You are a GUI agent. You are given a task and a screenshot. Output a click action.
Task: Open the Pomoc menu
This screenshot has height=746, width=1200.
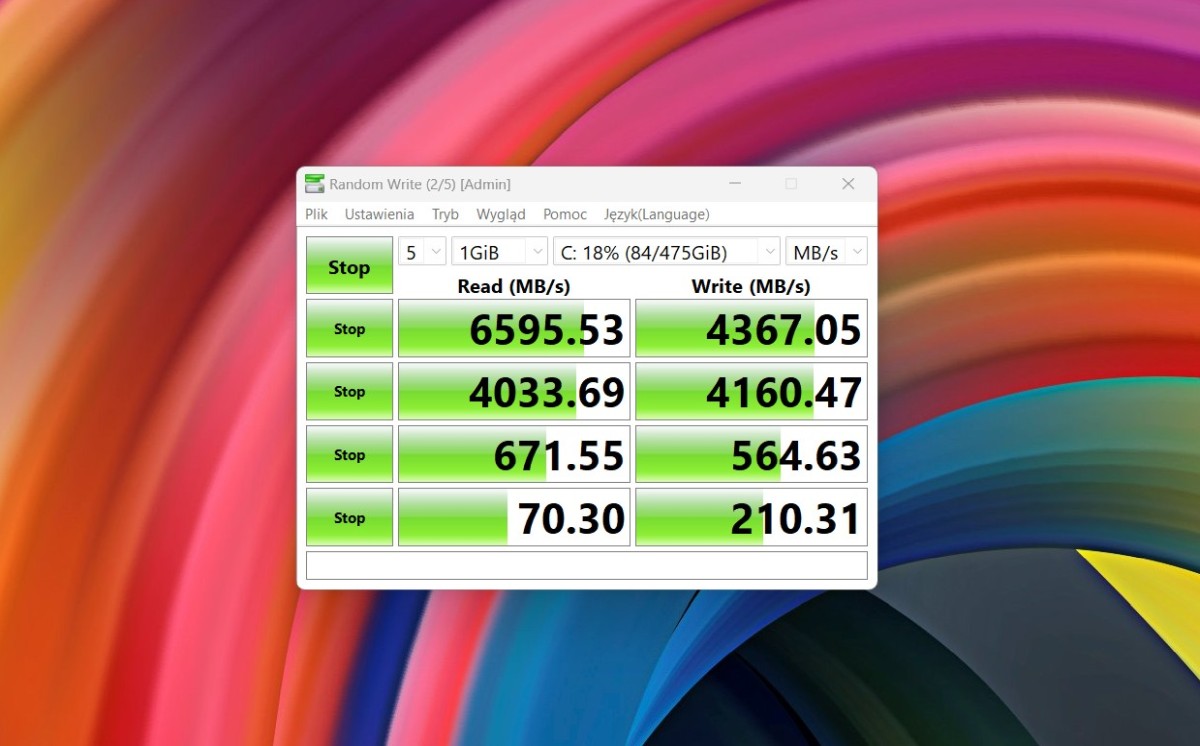click(565, 214)
